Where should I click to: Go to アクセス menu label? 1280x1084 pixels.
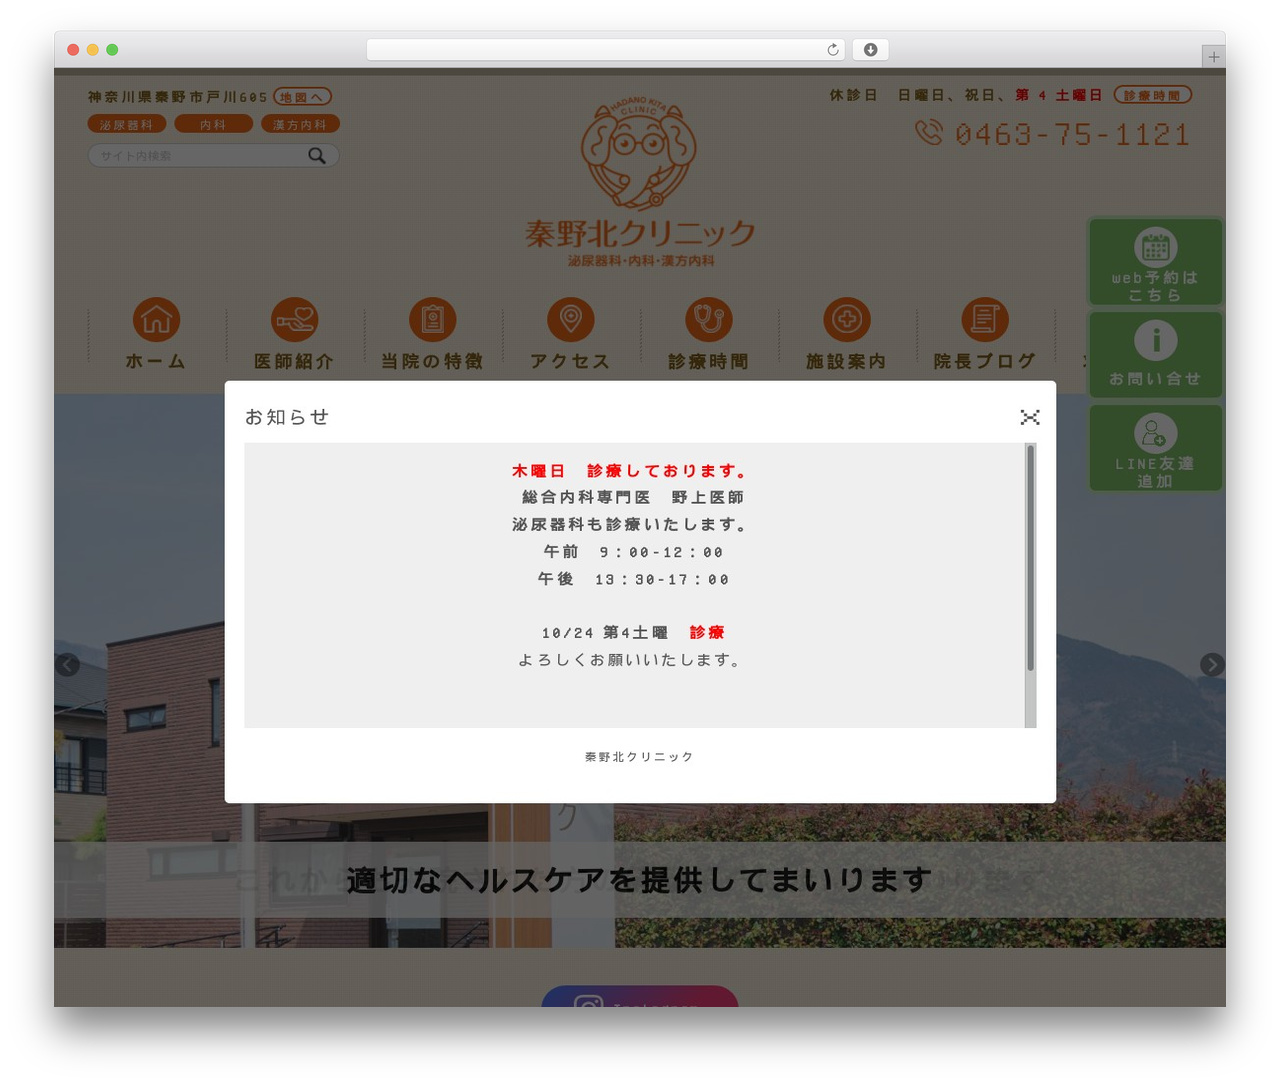(x=570, y=361)
